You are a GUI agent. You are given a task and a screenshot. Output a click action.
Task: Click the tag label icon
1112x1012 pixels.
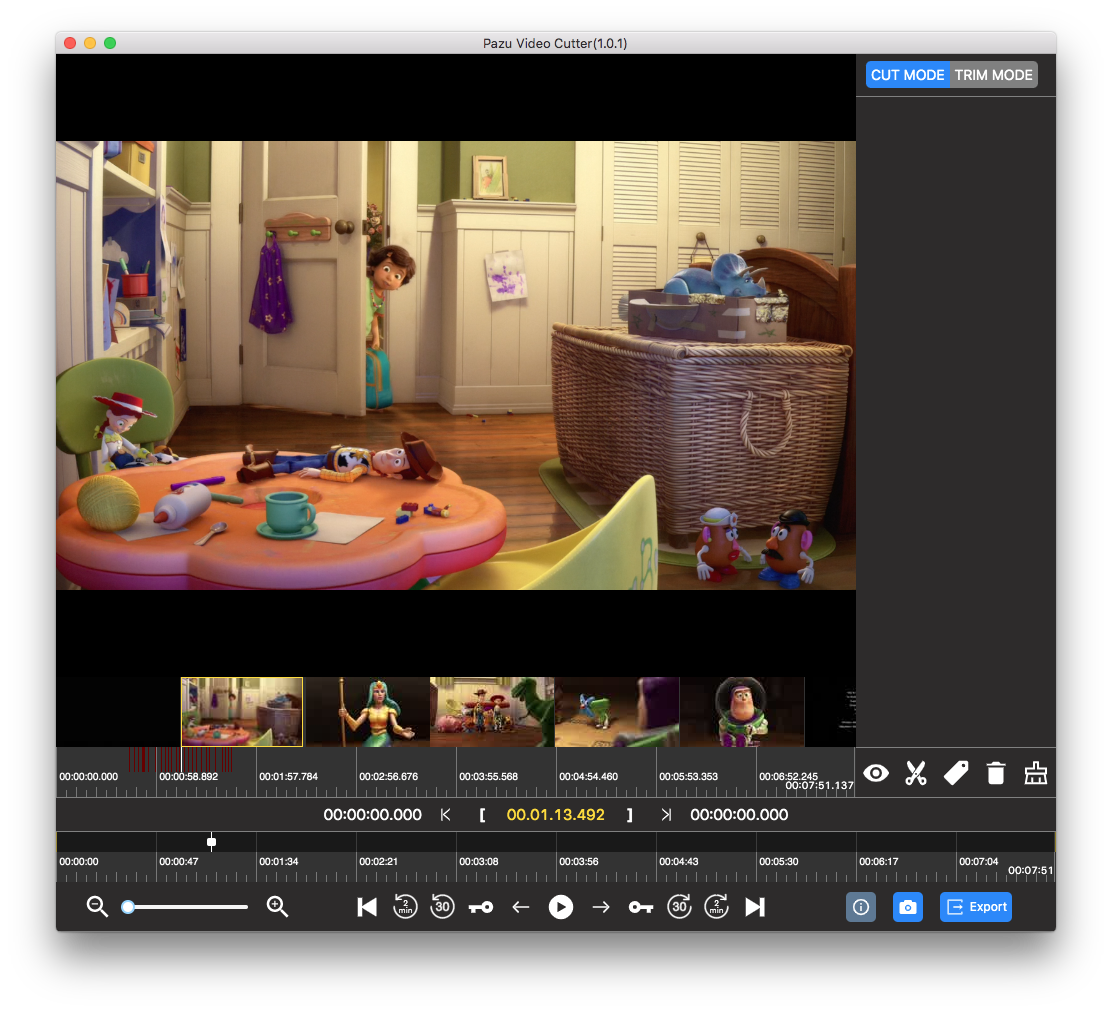(956, 773)
